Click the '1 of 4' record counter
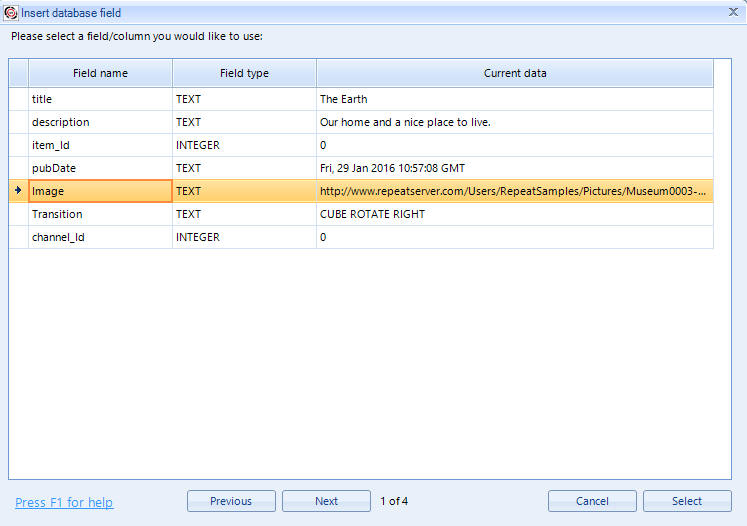747x526 pixels. pyautogui.click(x=394, y=501)
